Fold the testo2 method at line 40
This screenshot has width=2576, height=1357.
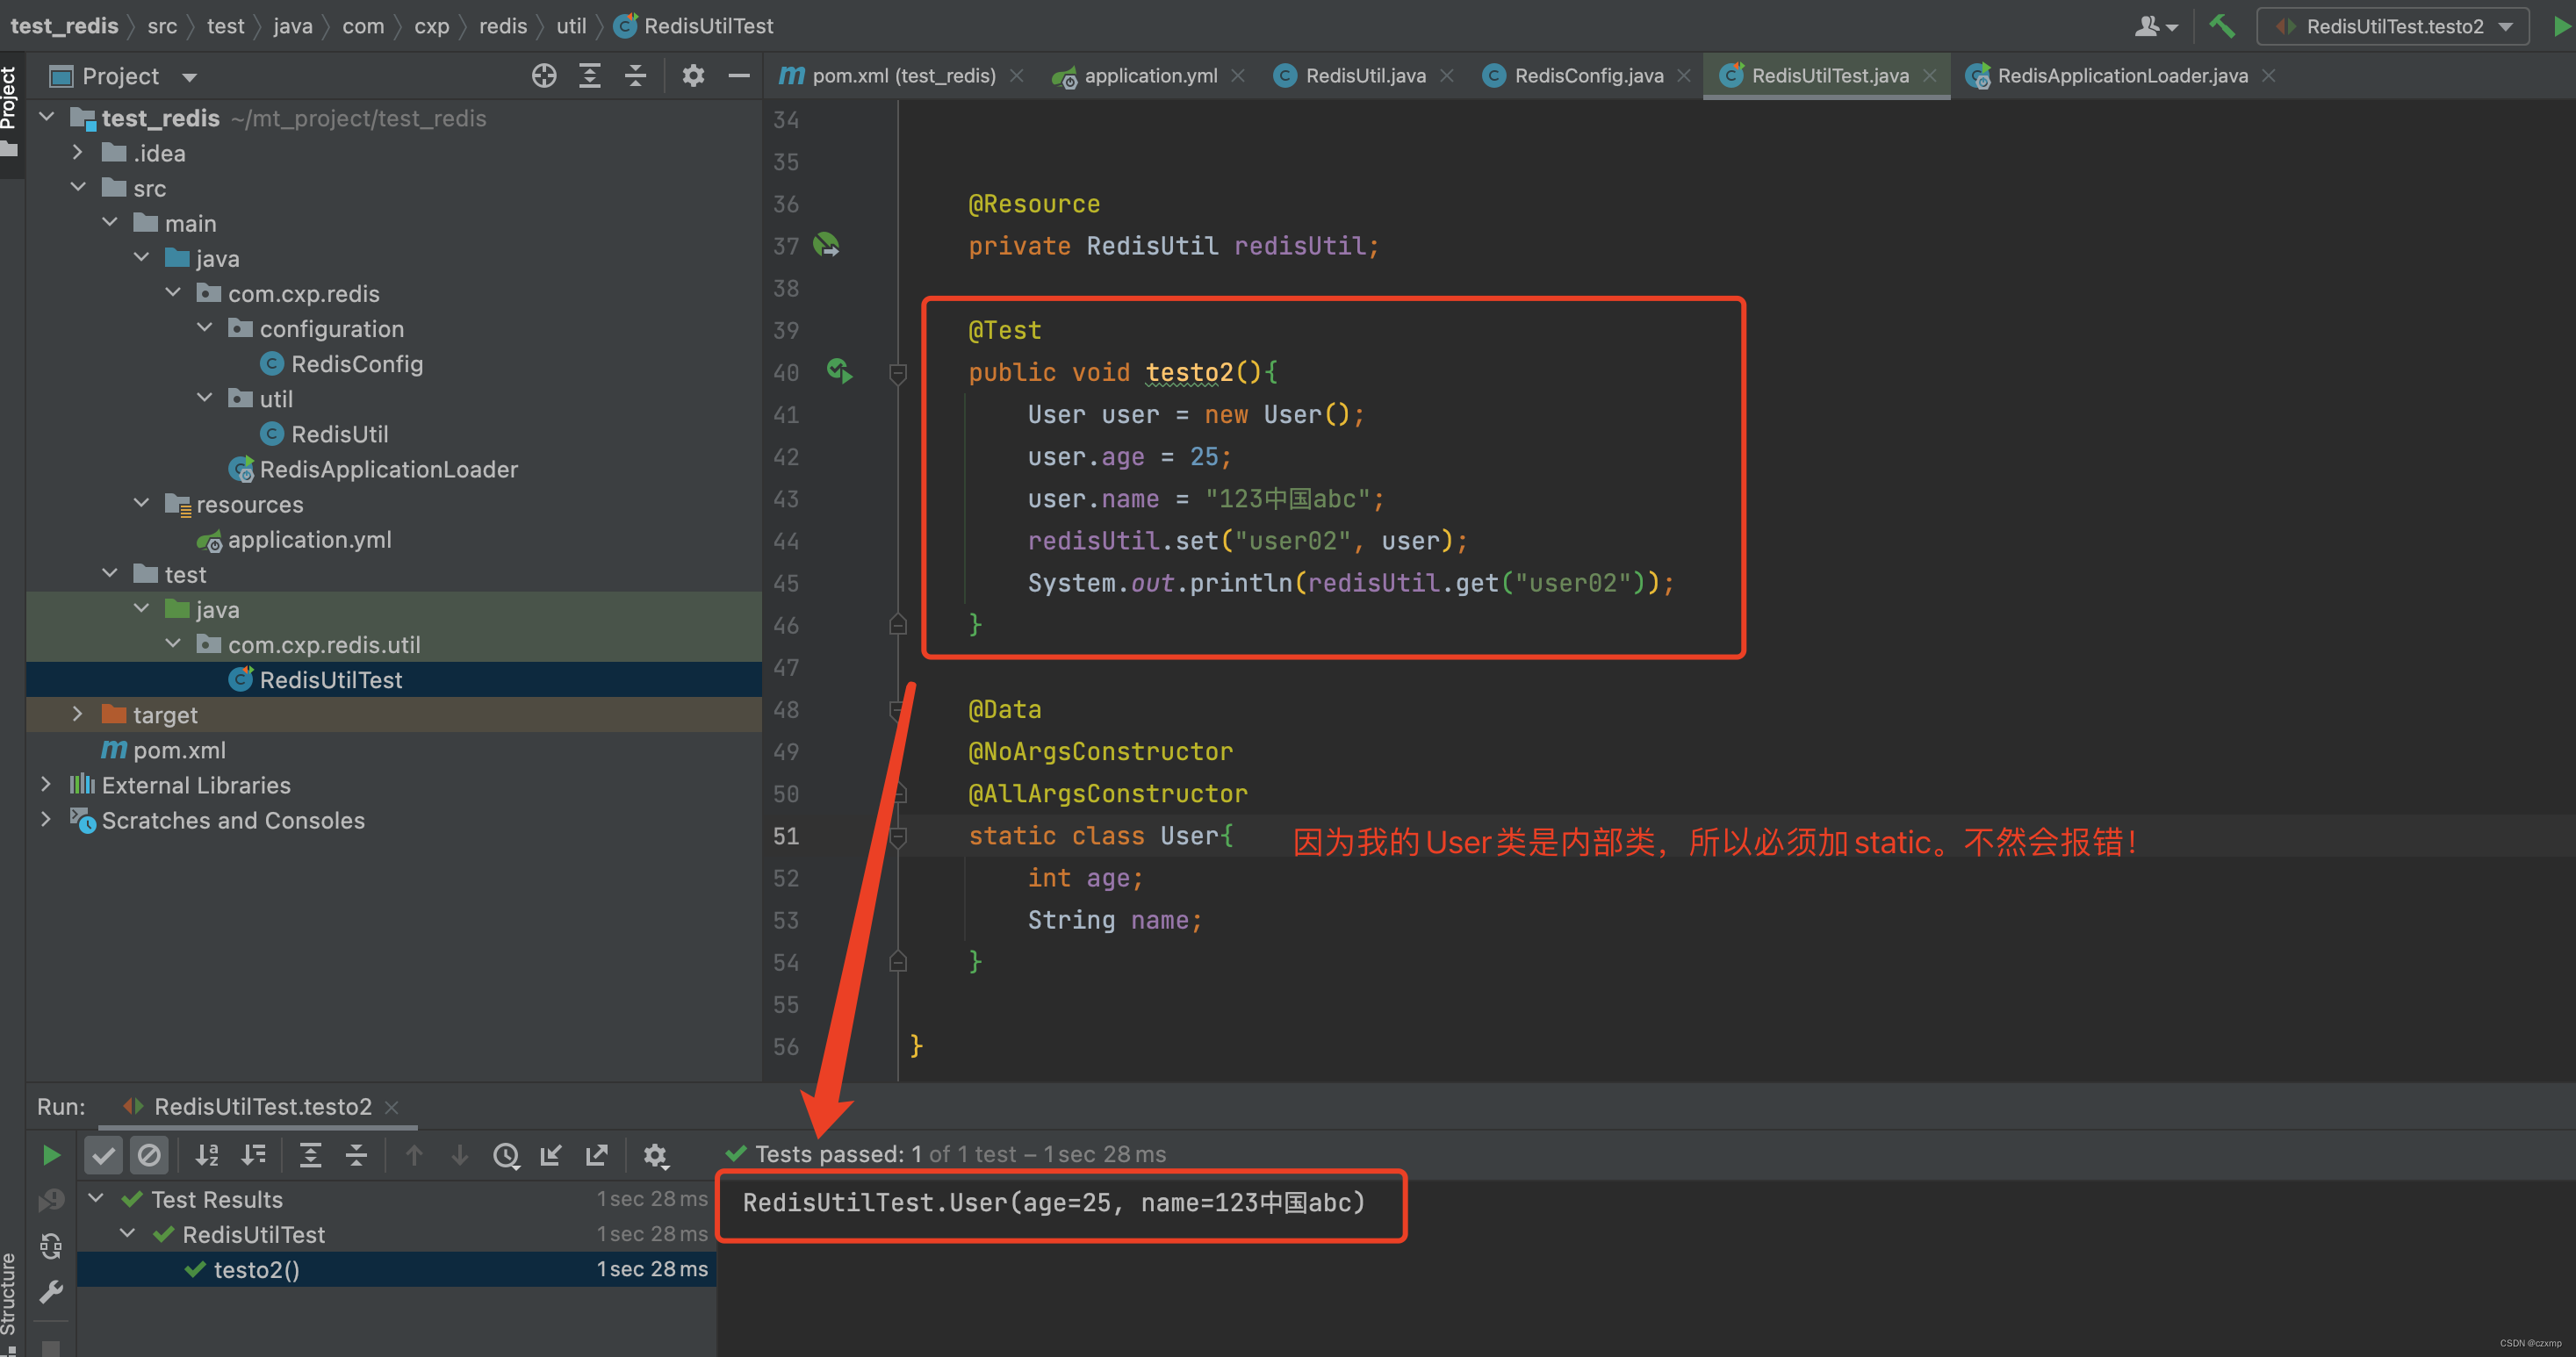[x=898, y=373]
